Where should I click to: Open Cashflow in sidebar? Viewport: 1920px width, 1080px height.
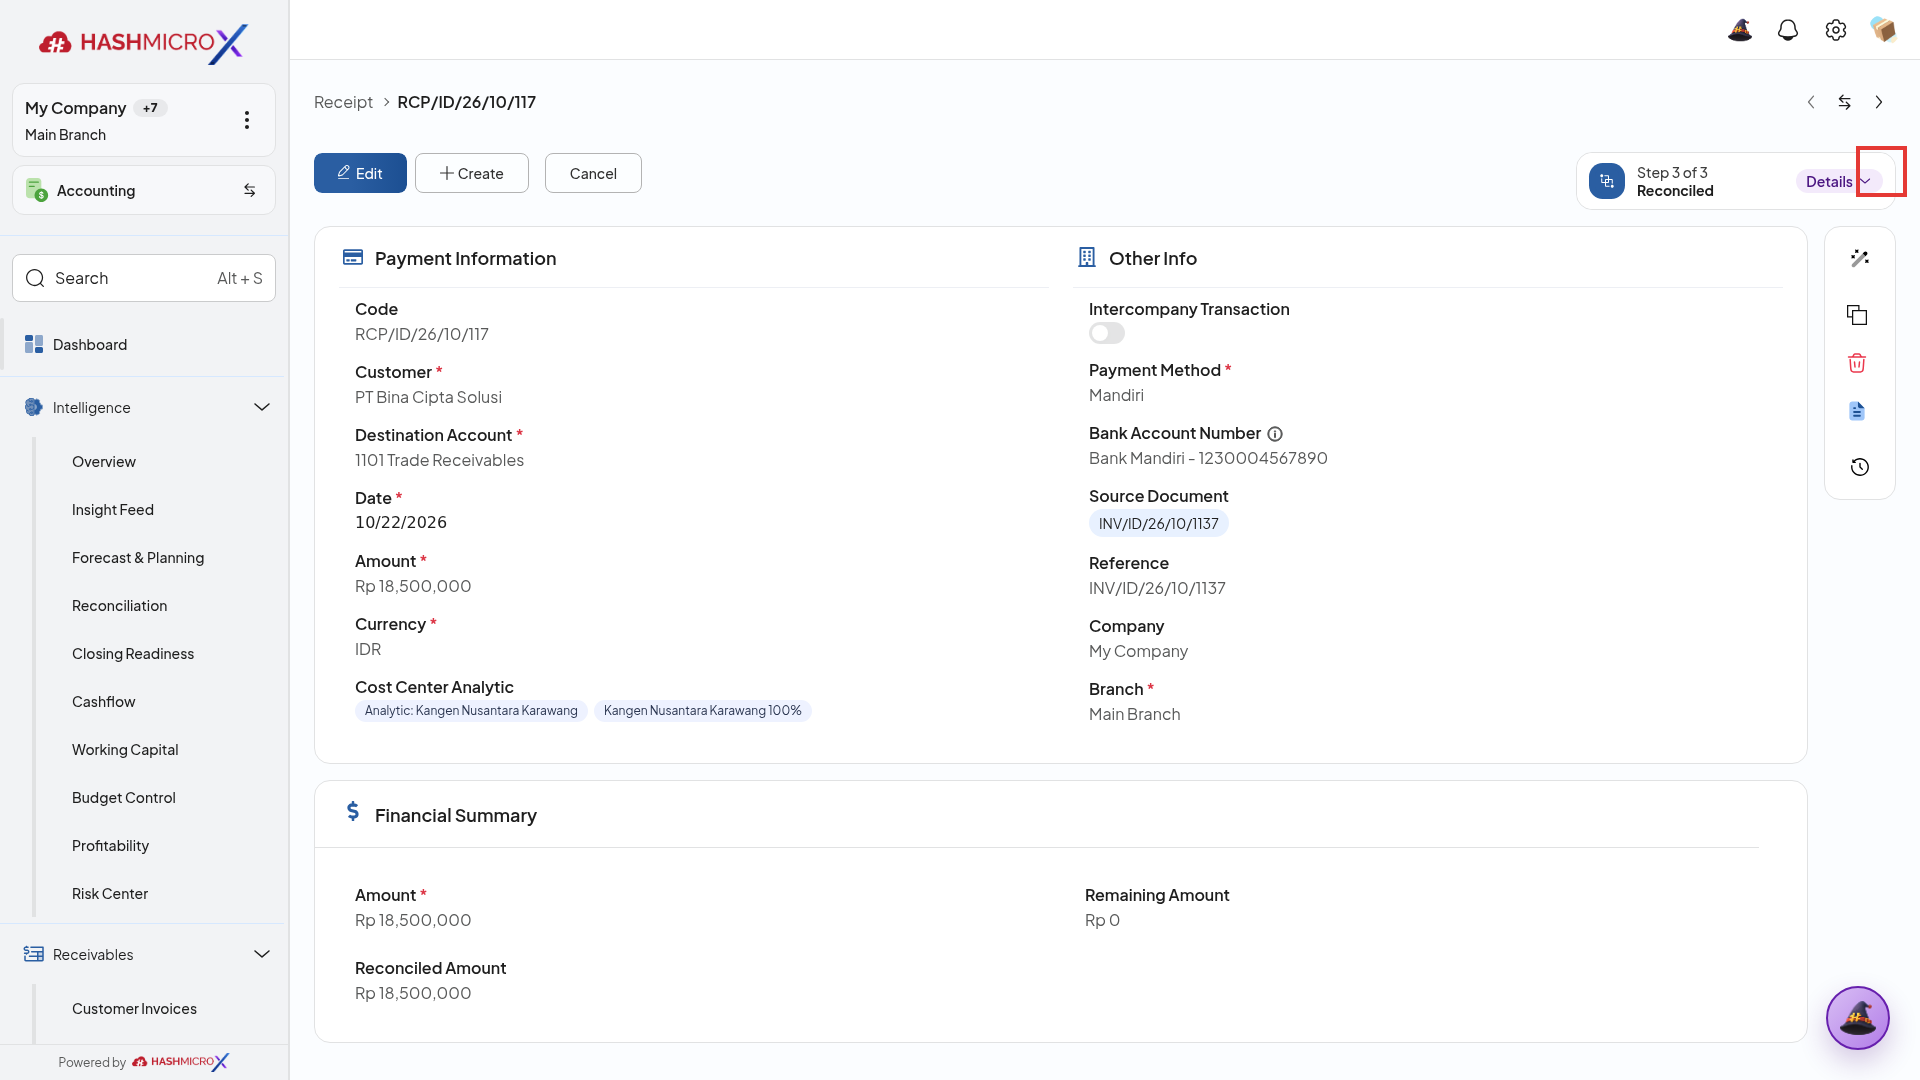click(104, 702)
